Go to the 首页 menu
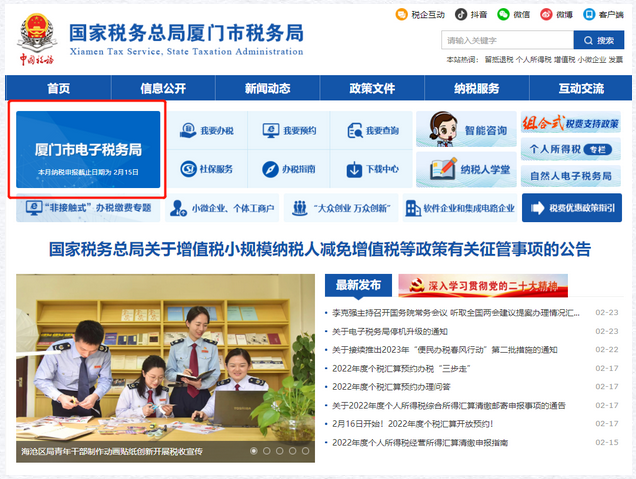 [x=58, y=88]
